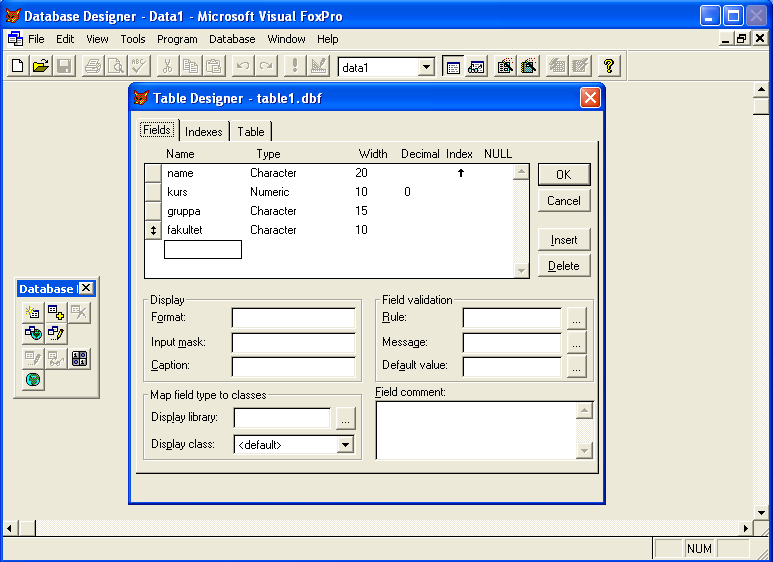Click the Spelling check toolbar icon
773x562 pixels.
coord(139,66)
